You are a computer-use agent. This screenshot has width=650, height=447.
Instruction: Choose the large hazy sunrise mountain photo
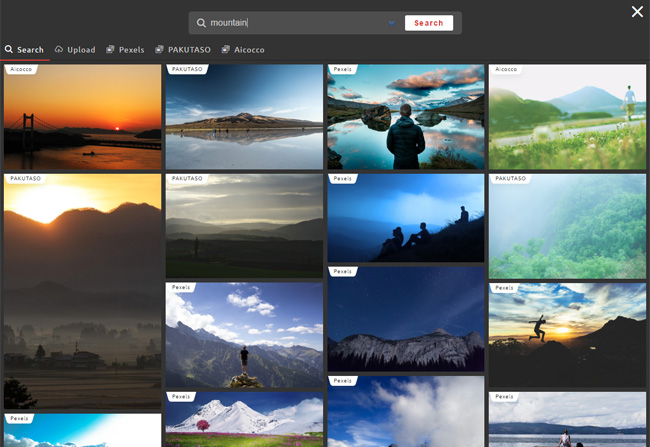(82, 290)
